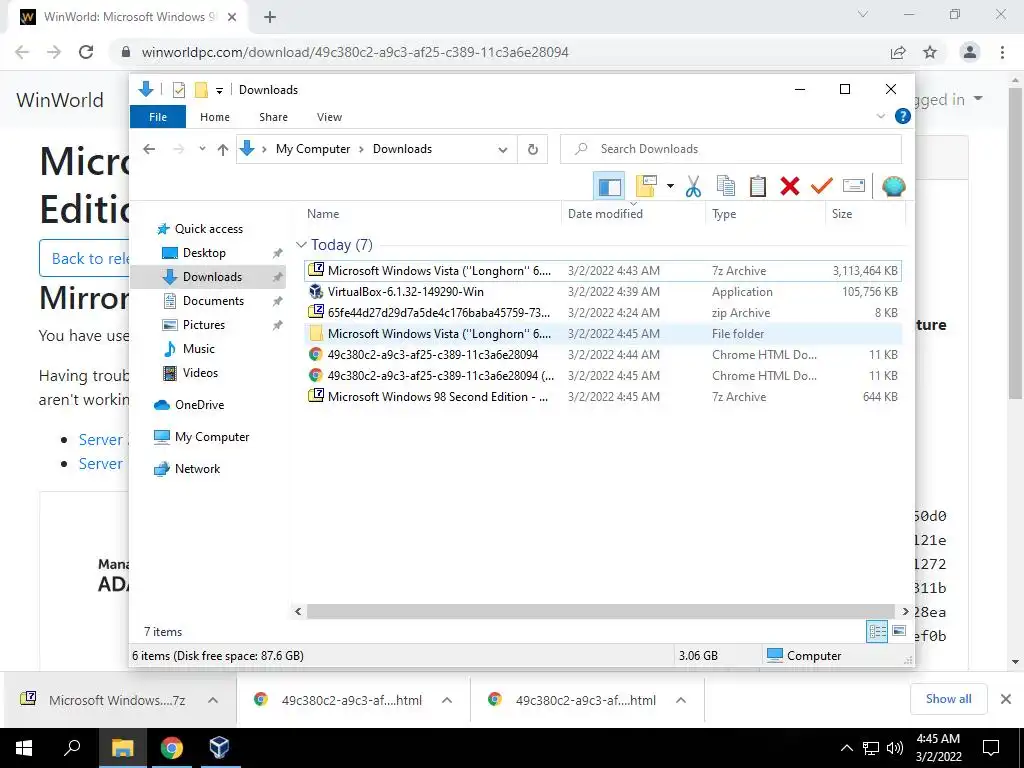
Task: Click the Copy icon in the Explorer toolbar
Action: 726,187
